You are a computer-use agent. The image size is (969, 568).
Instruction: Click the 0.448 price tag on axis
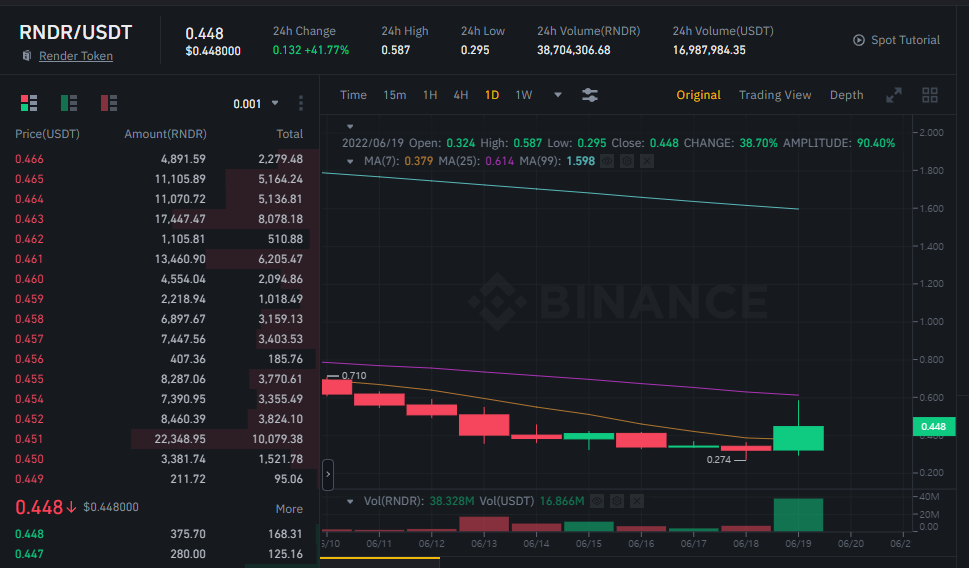point(933,426)
